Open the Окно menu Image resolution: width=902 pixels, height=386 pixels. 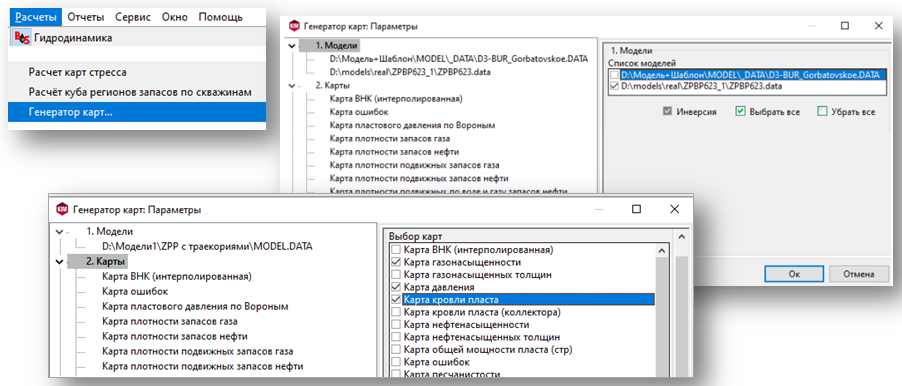(175, 17)
